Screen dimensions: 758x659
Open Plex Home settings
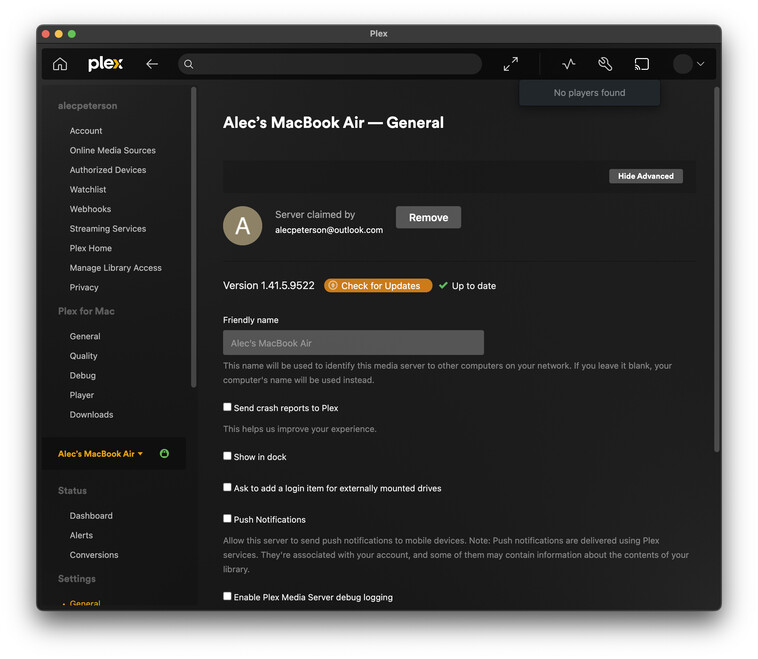pos(90,248)
